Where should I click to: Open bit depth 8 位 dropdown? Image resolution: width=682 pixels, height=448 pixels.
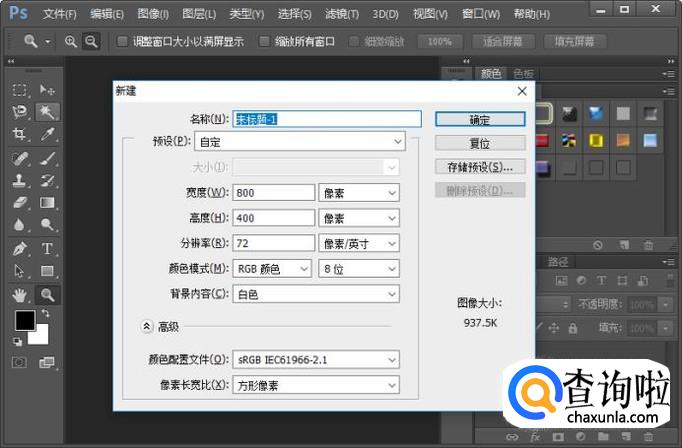[x=359, y=269]
